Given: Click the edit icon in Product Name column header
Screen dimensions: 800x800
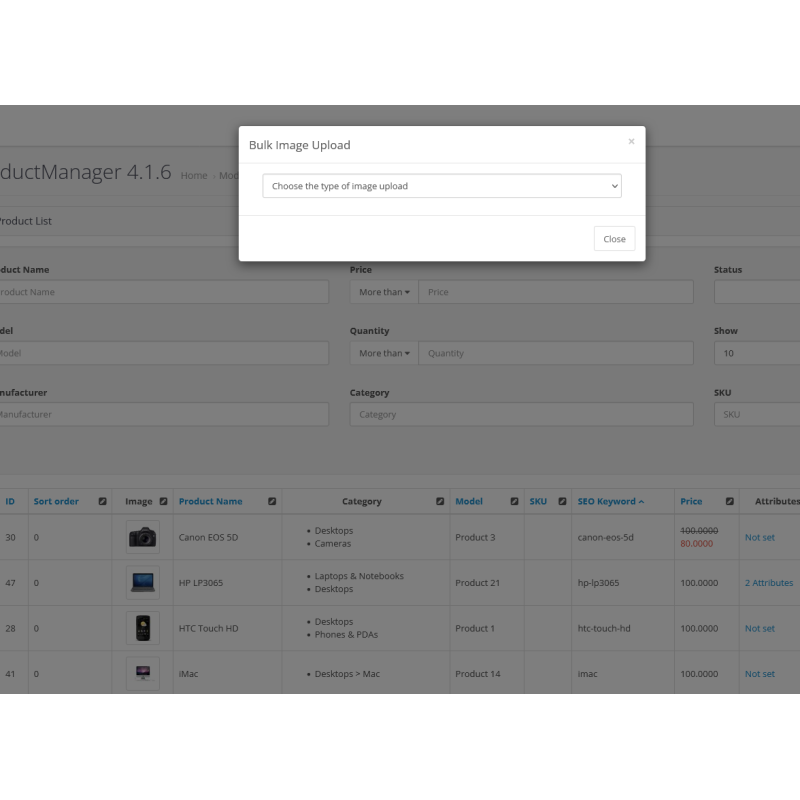Looking at the screenshot, I should [x=272, y=502].
